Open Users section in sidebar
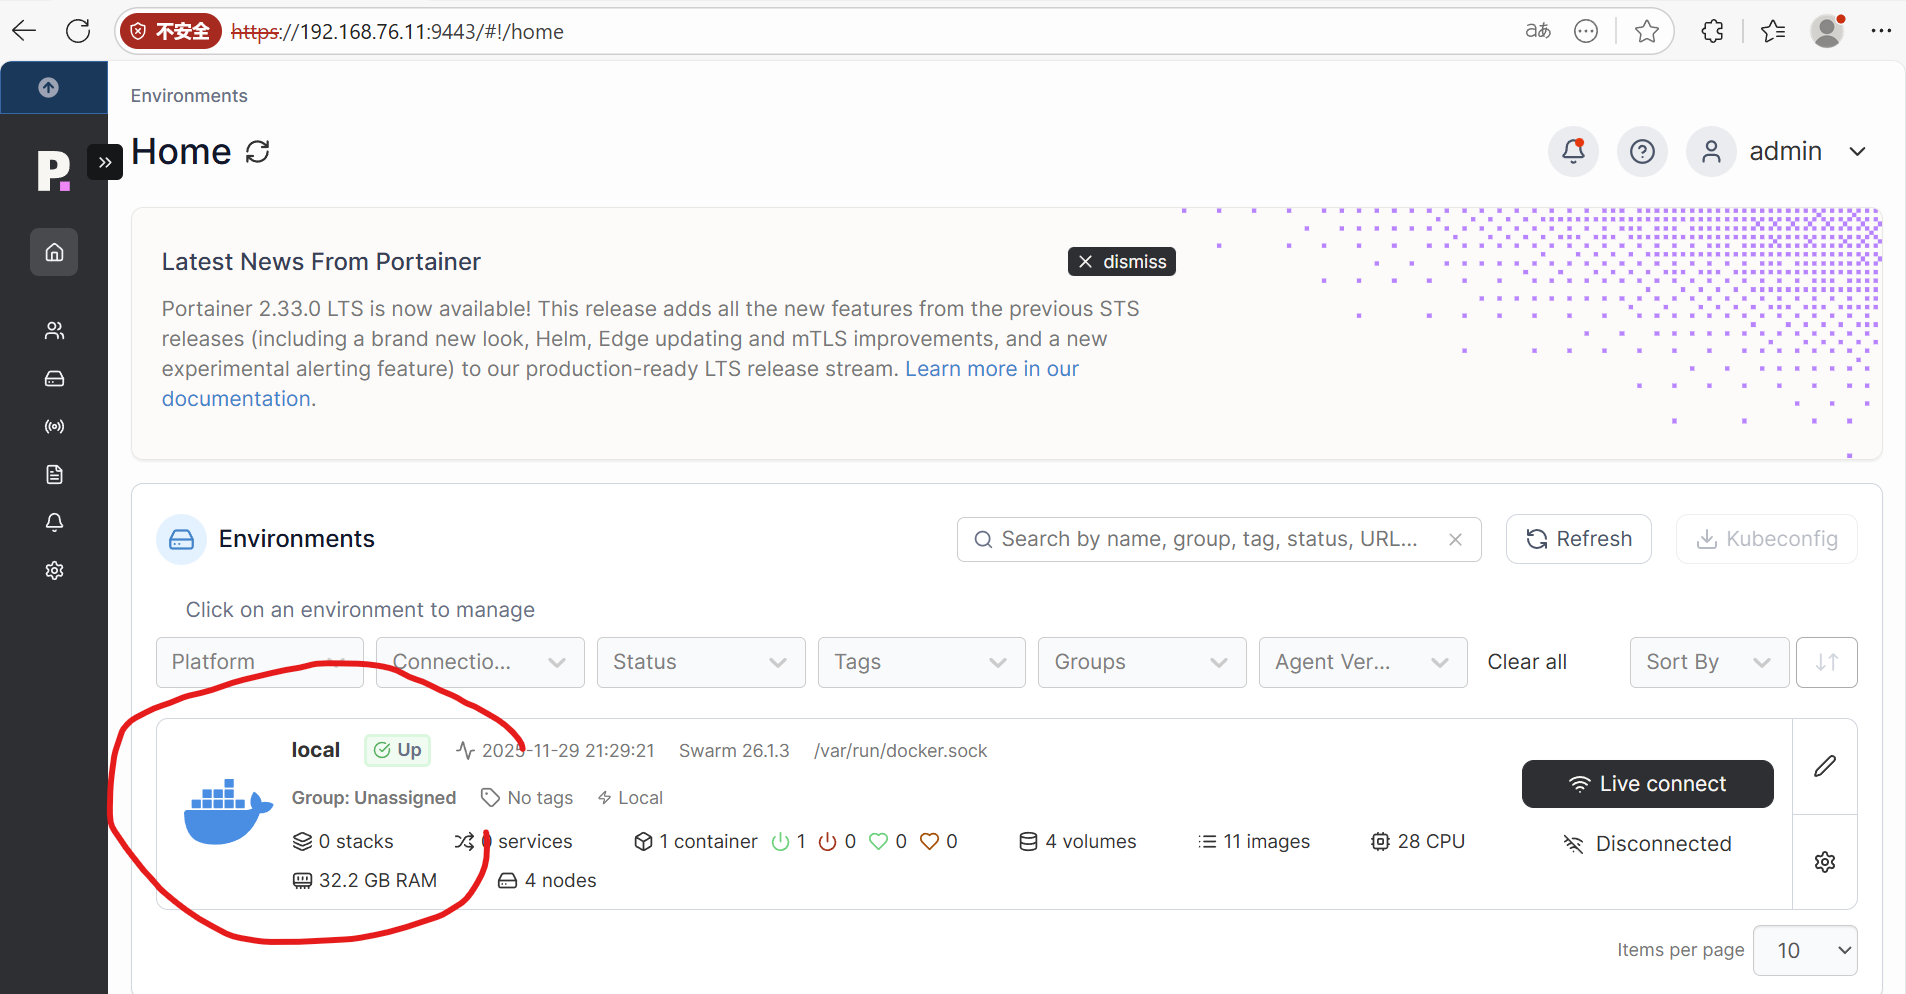Screen dimensions: 1906x994 click(x=54, y=330)
